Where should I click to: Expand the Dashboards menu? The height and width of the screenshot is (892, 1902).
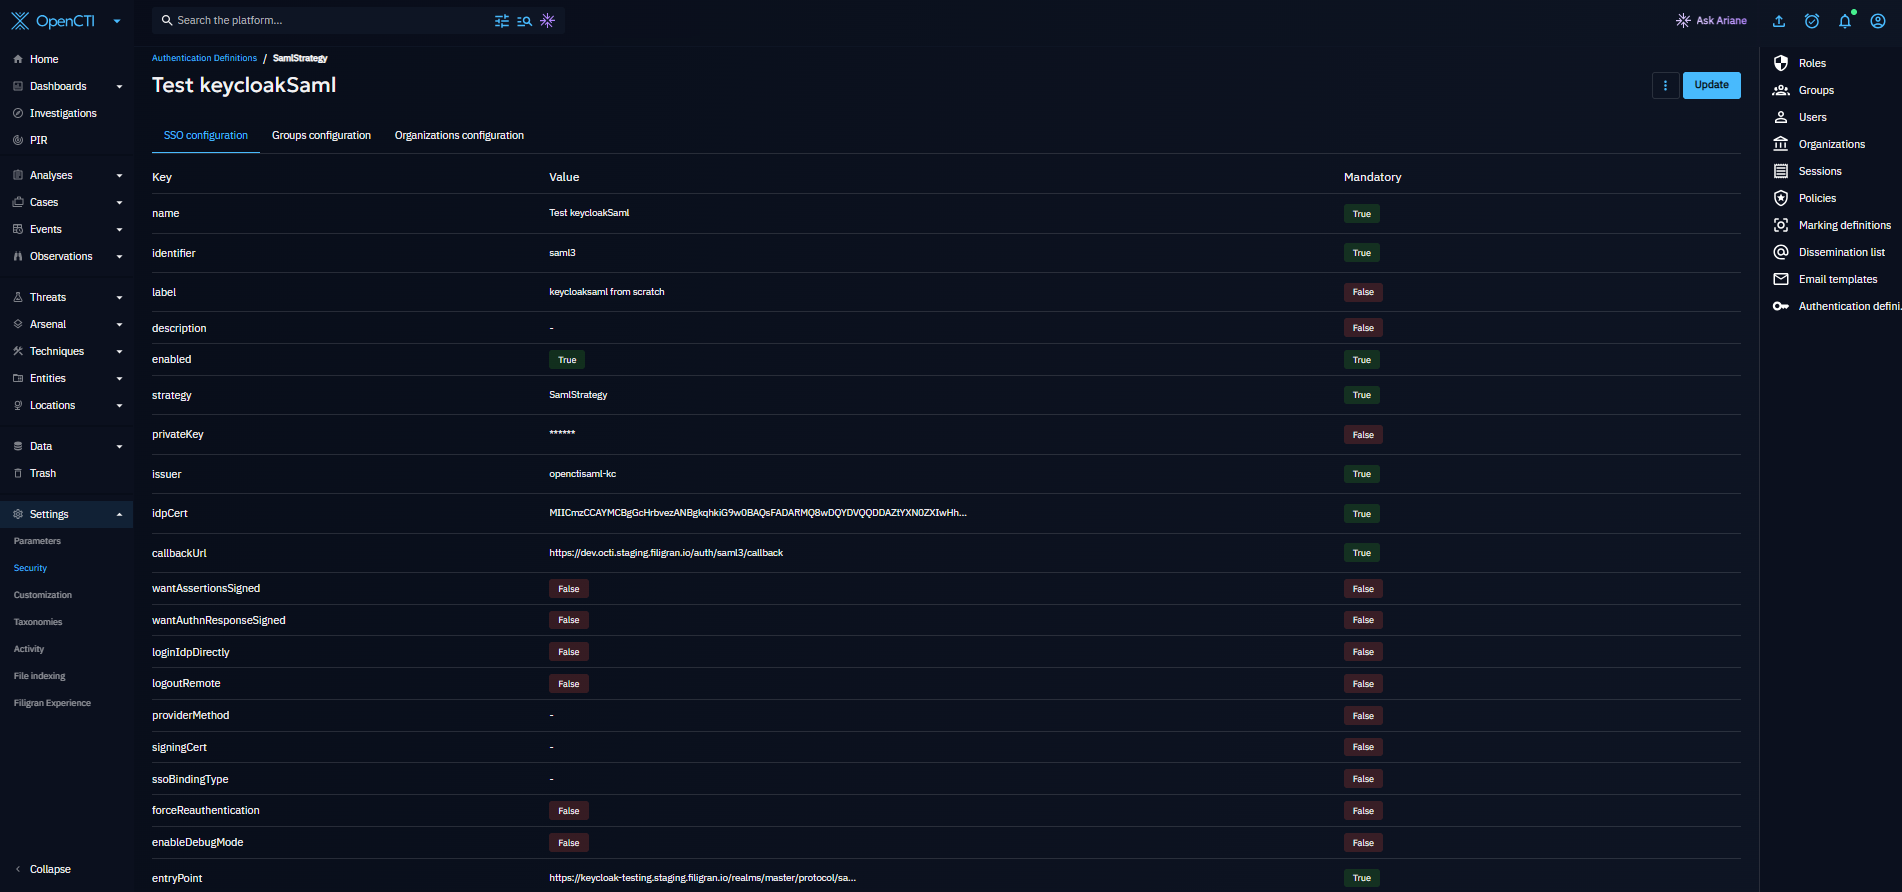119,87
